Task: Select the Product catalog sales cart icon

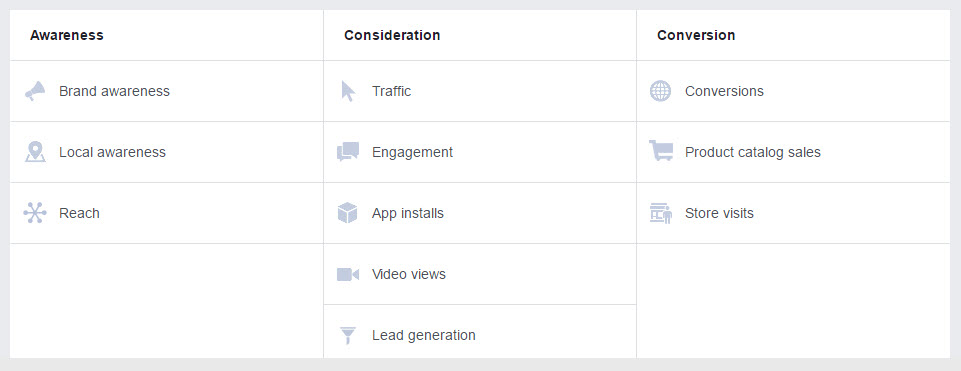Action: point(661,151)
